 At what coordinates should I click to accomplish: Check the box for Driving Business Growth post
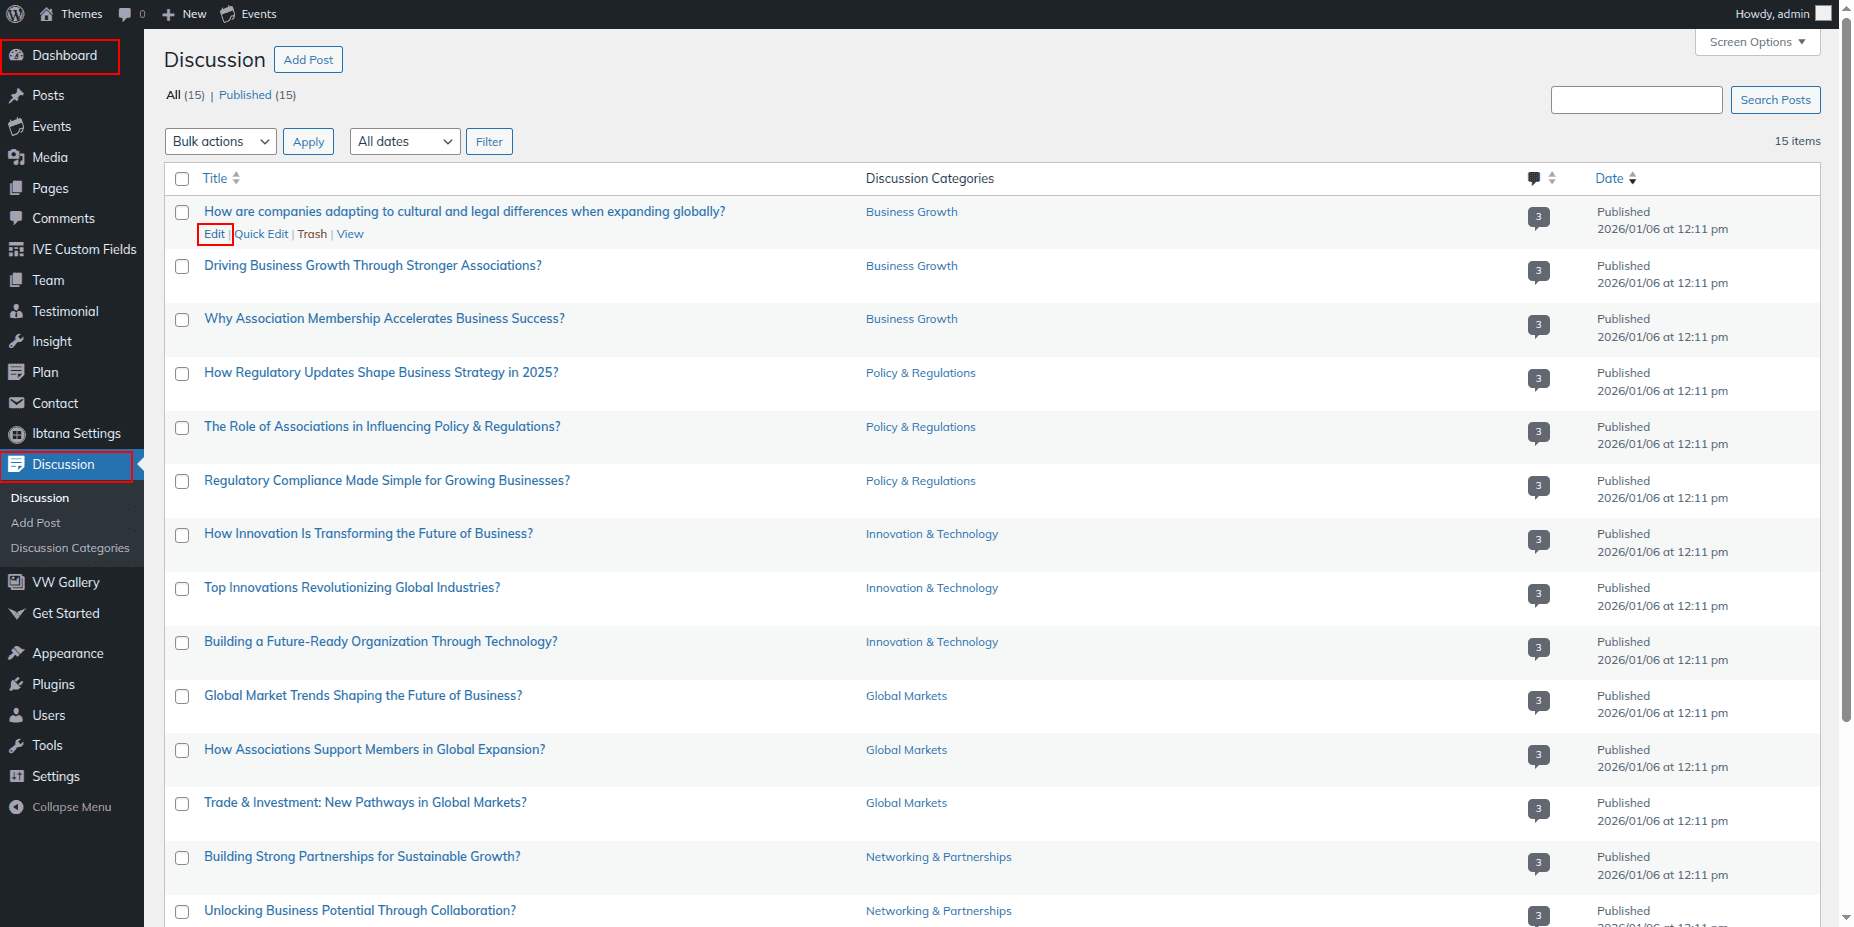[x=182, y=267]
